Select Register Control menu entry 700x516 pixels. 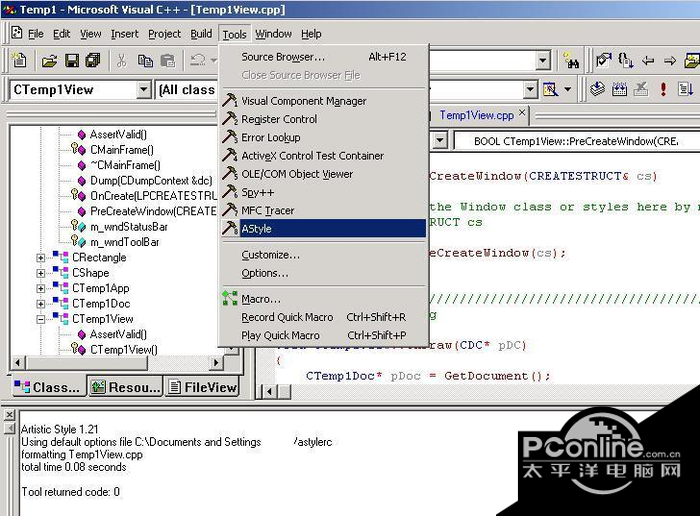(324, 119)
